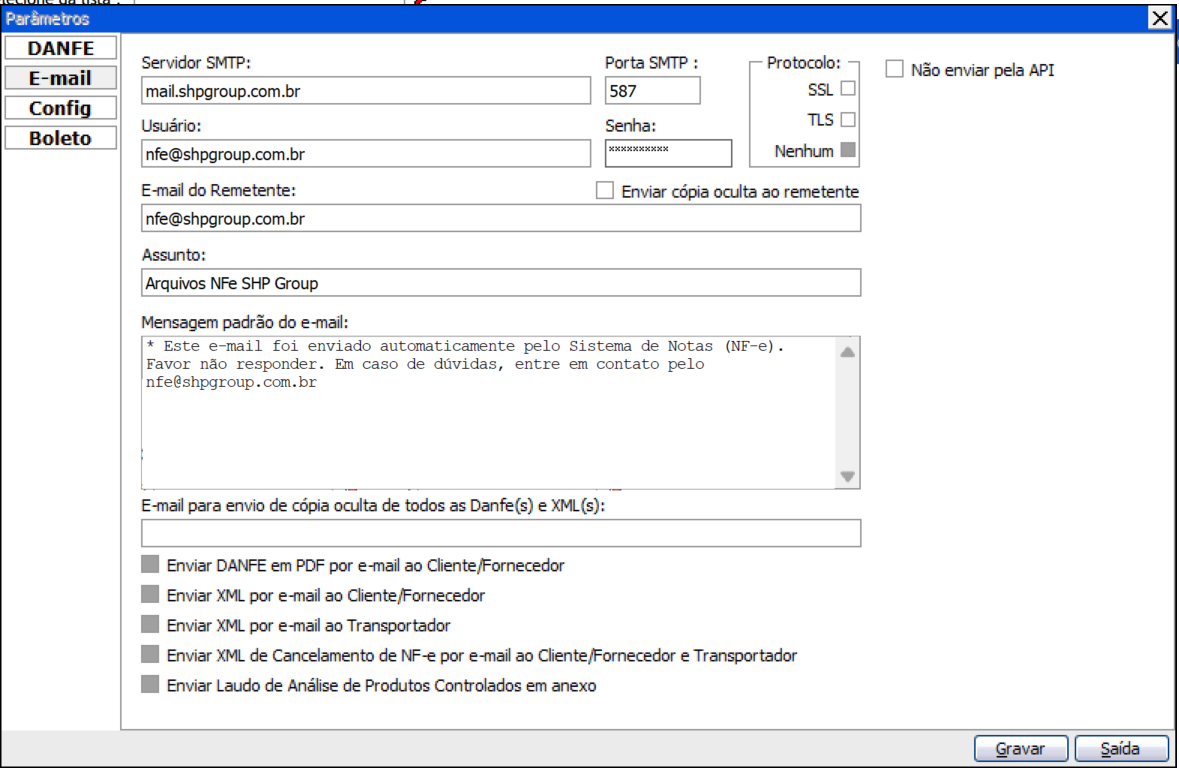The height and width of the screenshot is (771, 1179).
Task: Enable the SSL protocol checkbox
Action: click(x=848, y=89)
